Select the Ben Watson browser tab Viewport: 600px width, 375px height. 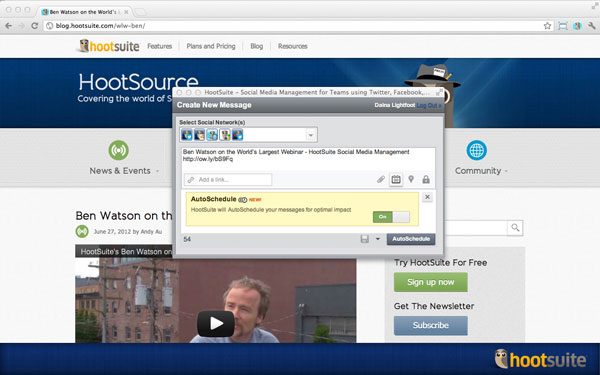pos(85,12)
